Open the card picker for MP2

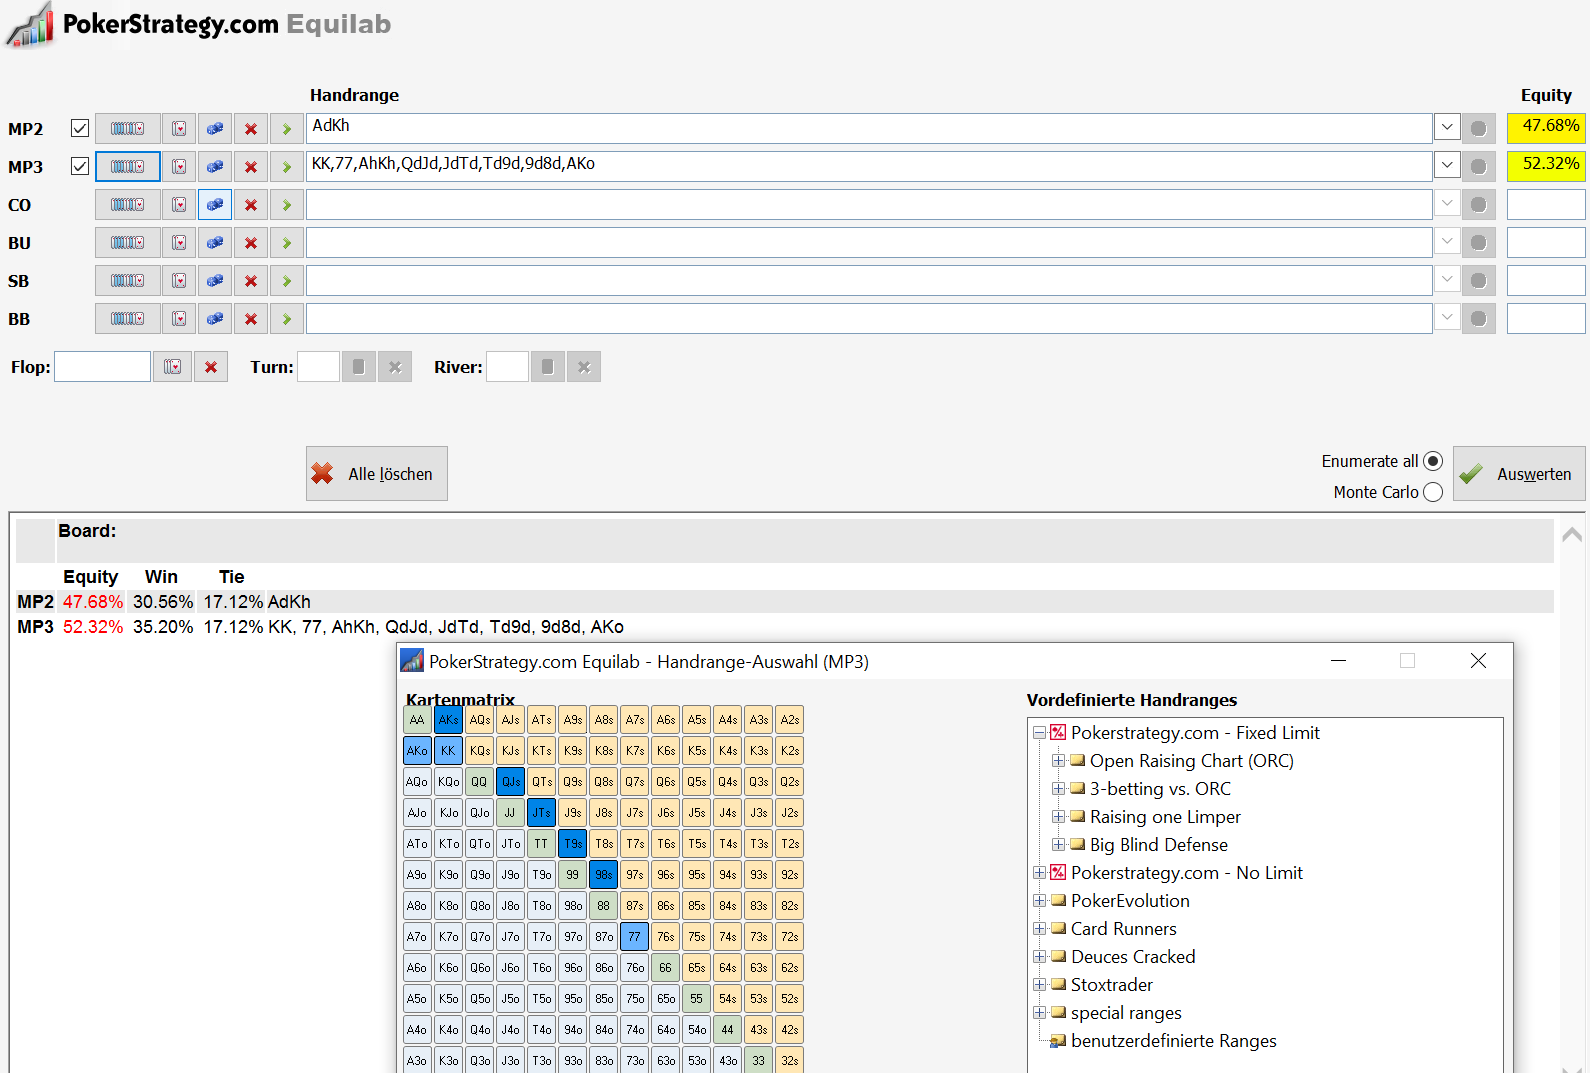coord(179,129)
